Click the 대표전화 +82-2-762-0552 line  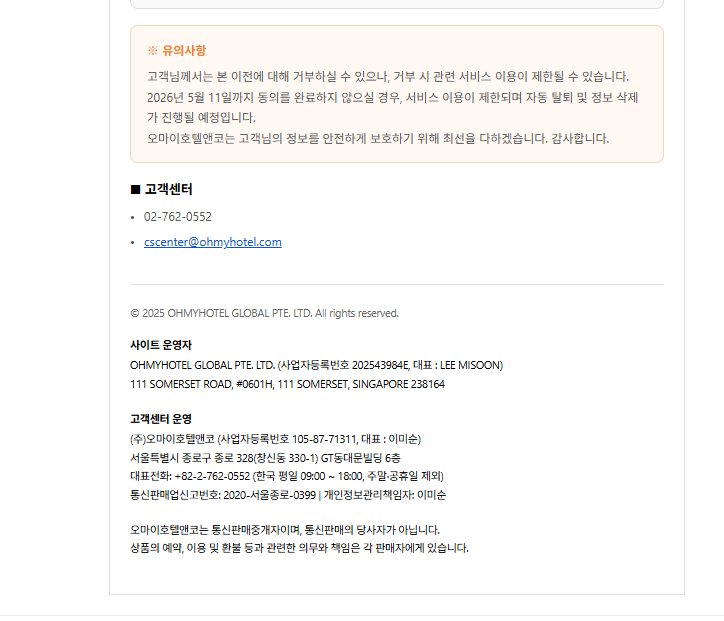tap(286, 476)
